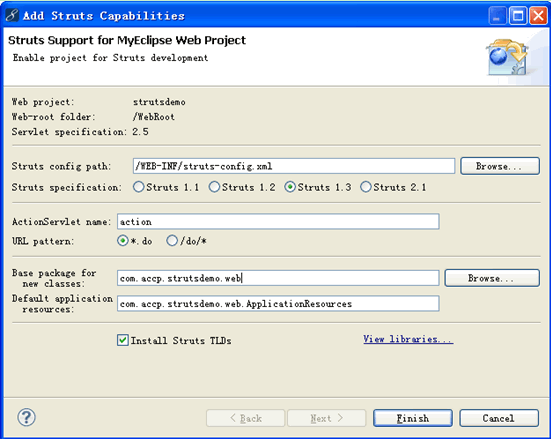
Task: Click the disabled Next button
Action: 327,418
